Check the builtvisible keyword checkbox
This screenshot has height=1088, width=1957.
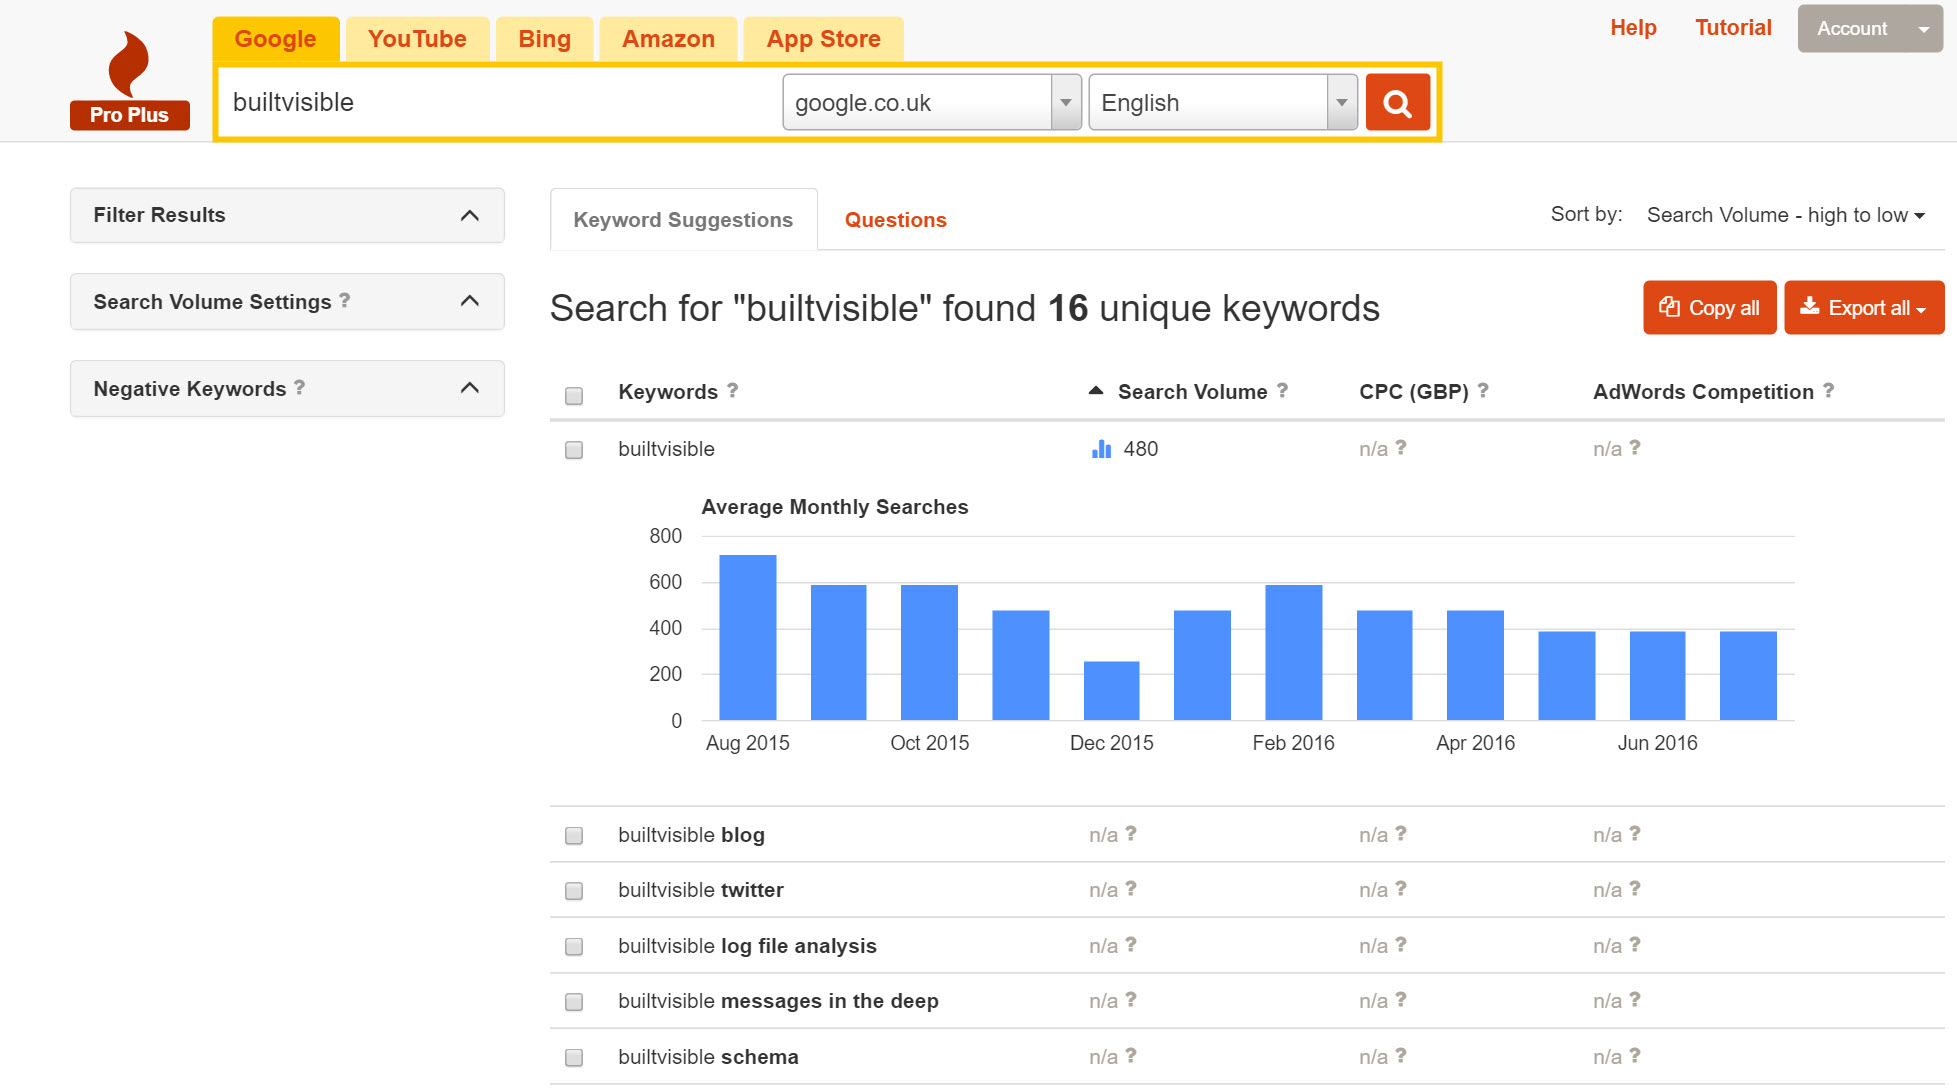click(574, 450)
